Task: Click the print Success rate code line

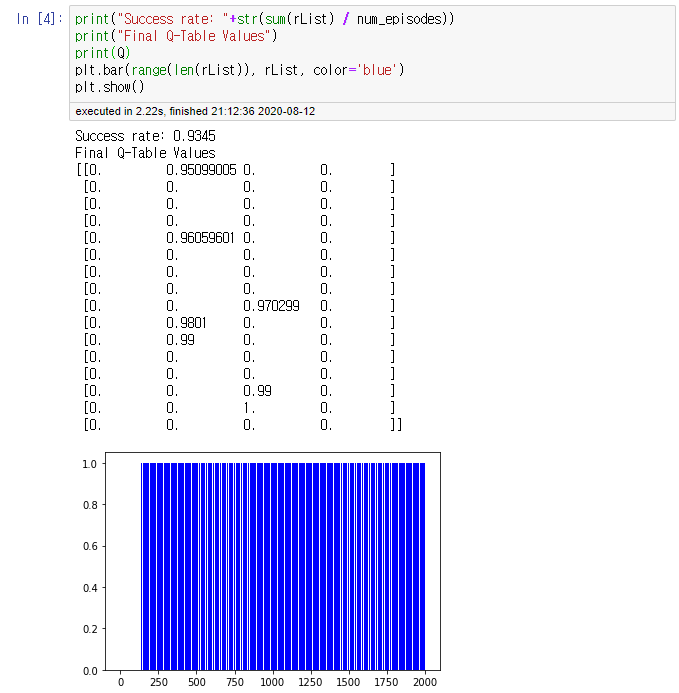Action: (264, 19)
